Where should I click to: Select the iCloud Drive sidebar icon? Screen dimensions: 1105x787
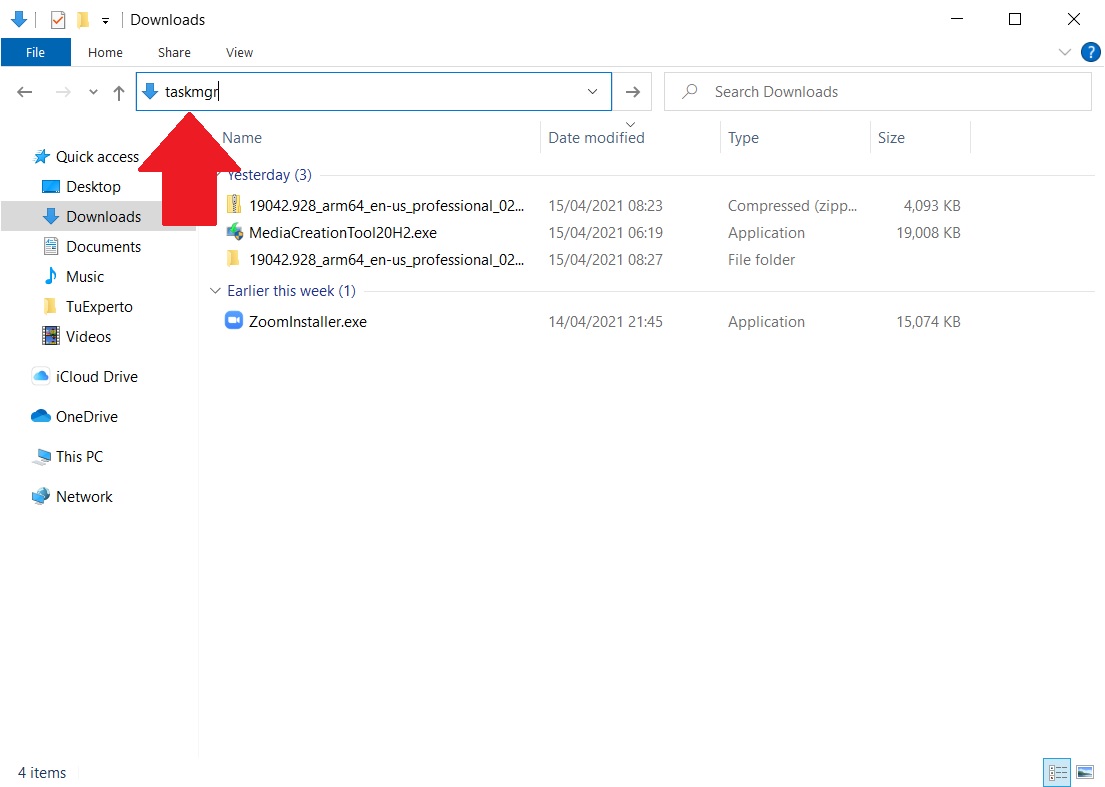coord(41,377)
